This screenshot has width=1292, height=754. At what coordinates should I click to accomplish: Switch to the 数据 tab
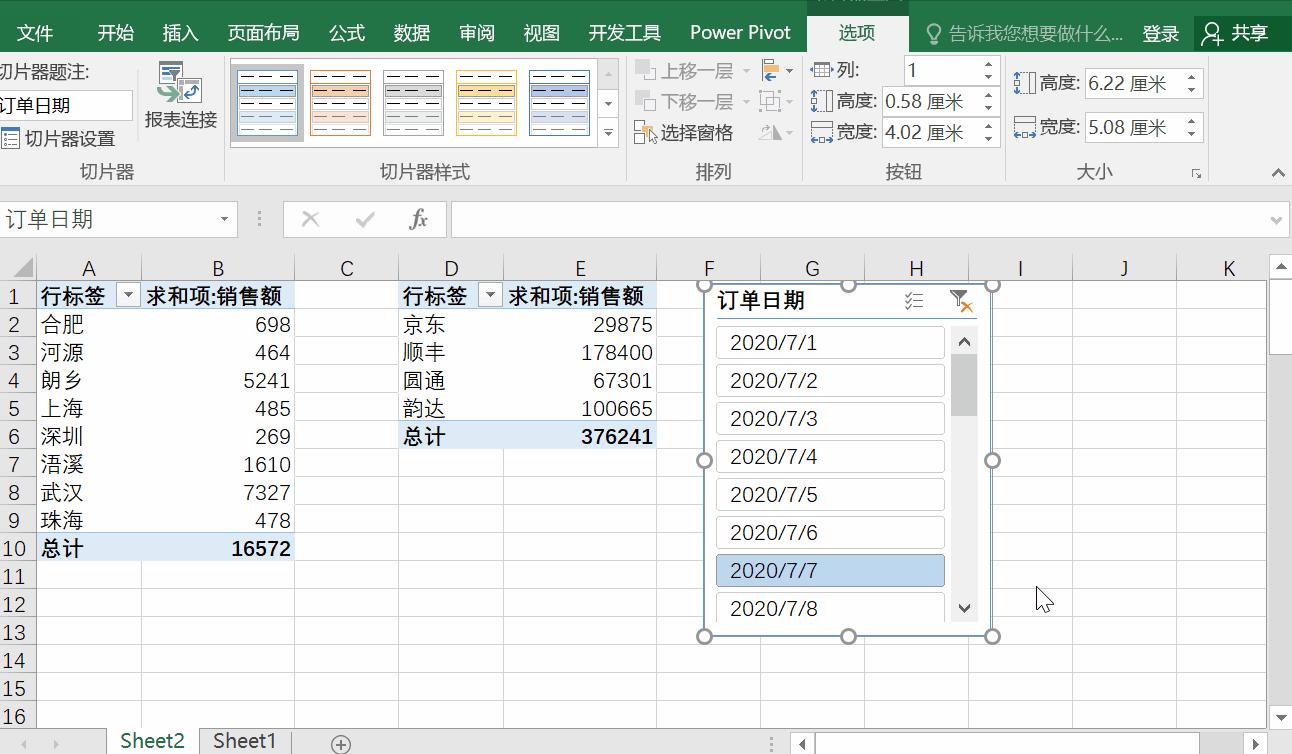click(x=412, y=33)
